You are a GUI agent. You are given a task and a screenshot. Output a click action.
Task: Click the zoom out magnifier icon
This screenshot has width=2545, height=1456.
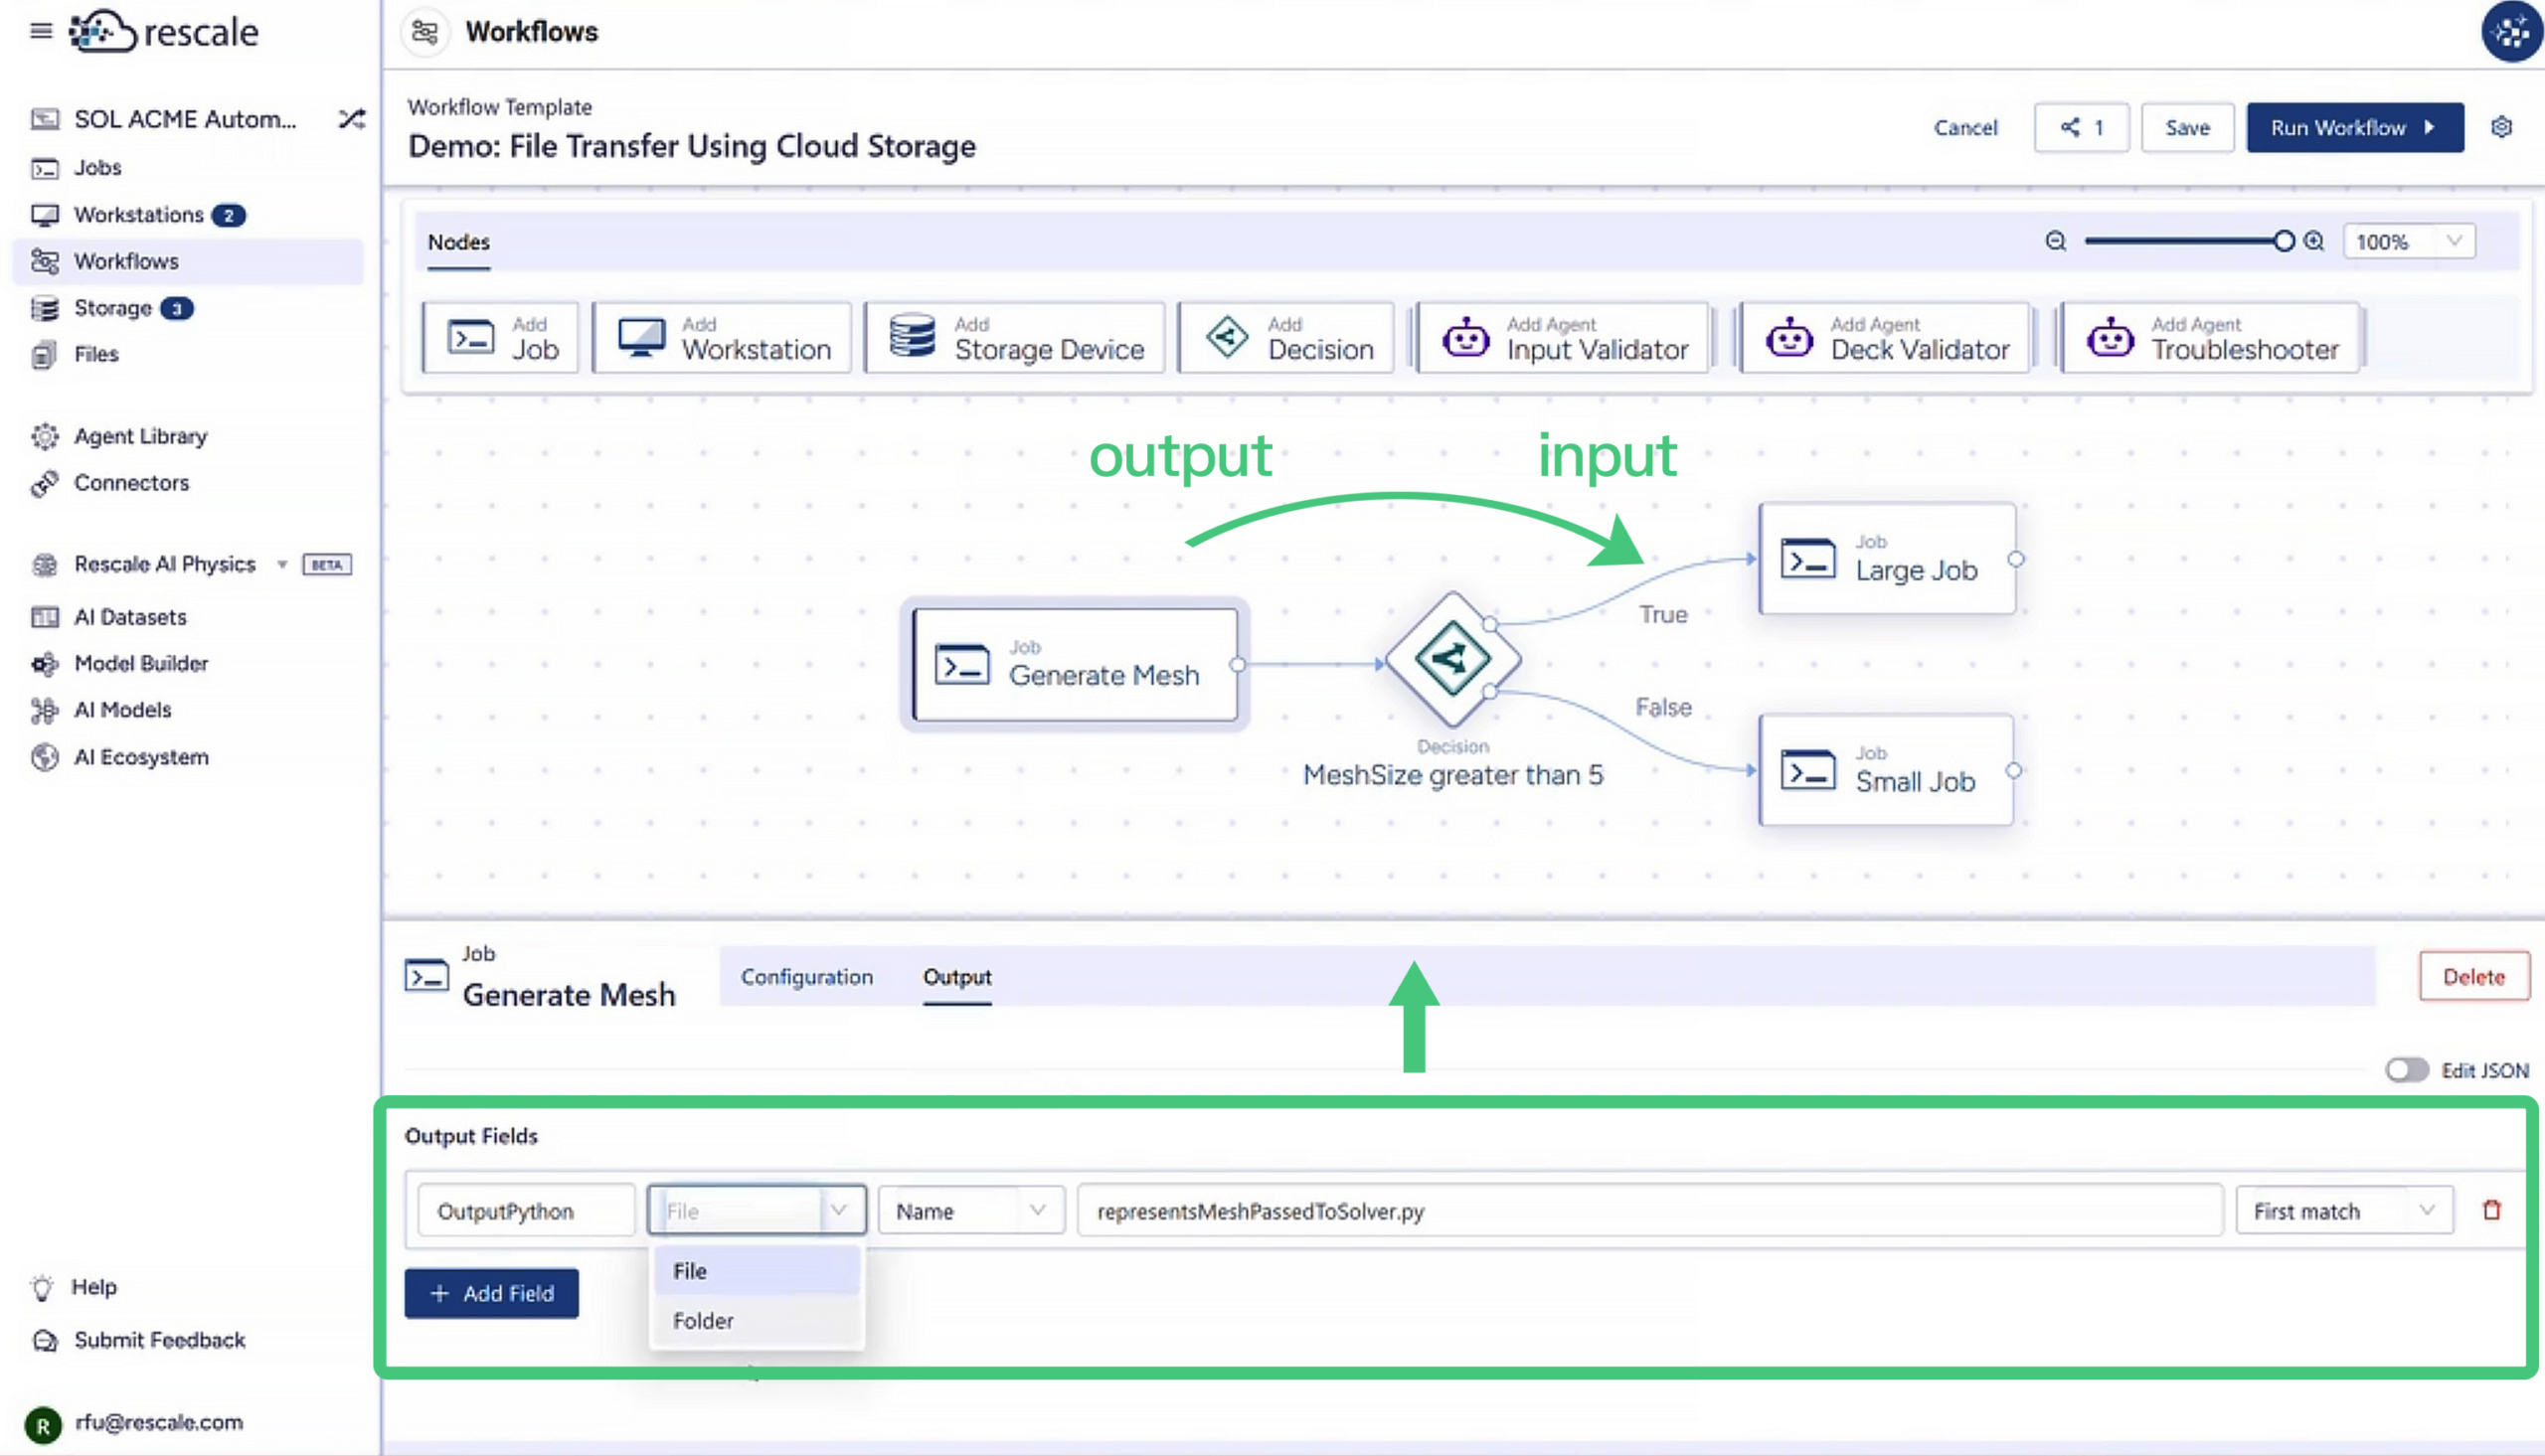click(x=2055, y=241)
